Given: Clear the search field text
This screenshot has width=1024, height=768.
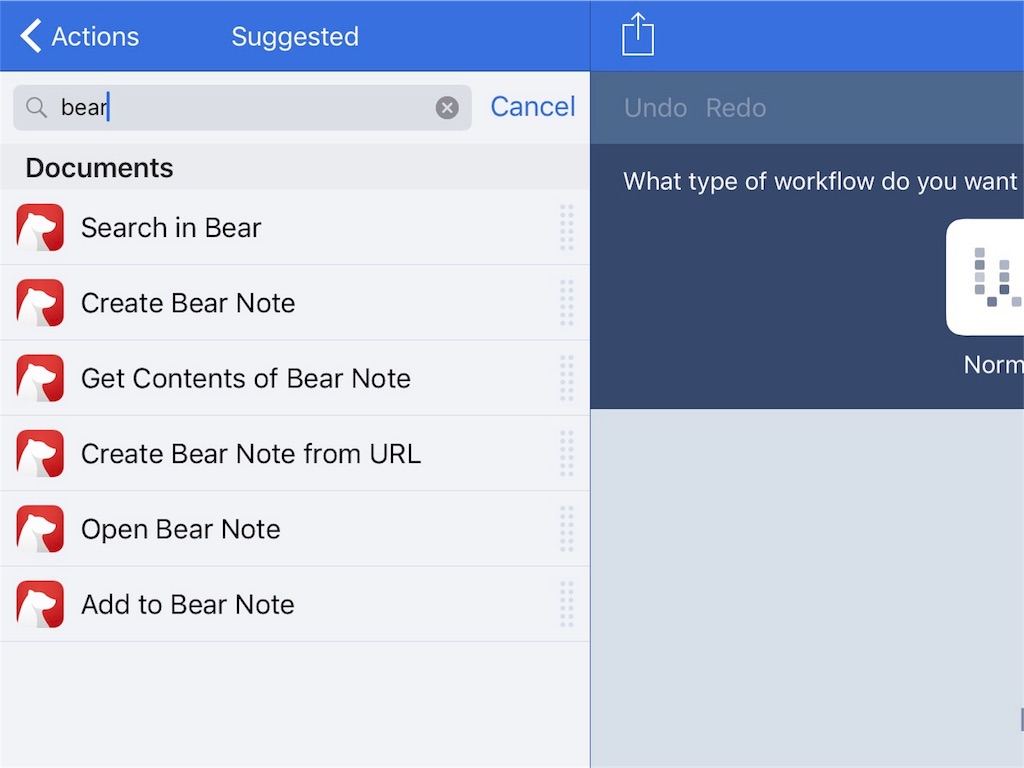Looking at the screenshot, I should (447, 108).
